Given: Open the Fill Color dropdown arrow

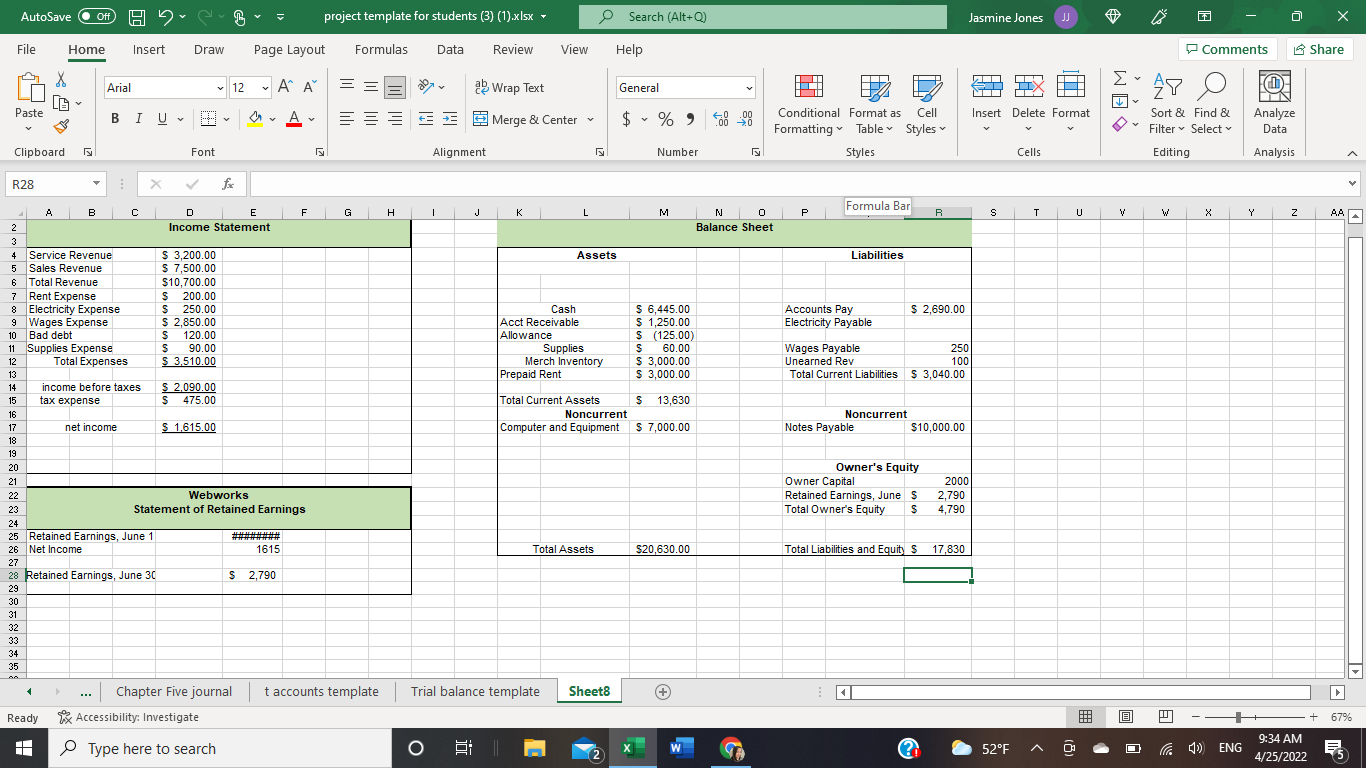Looking at the screenshot, I should click(x=271, y=118).
